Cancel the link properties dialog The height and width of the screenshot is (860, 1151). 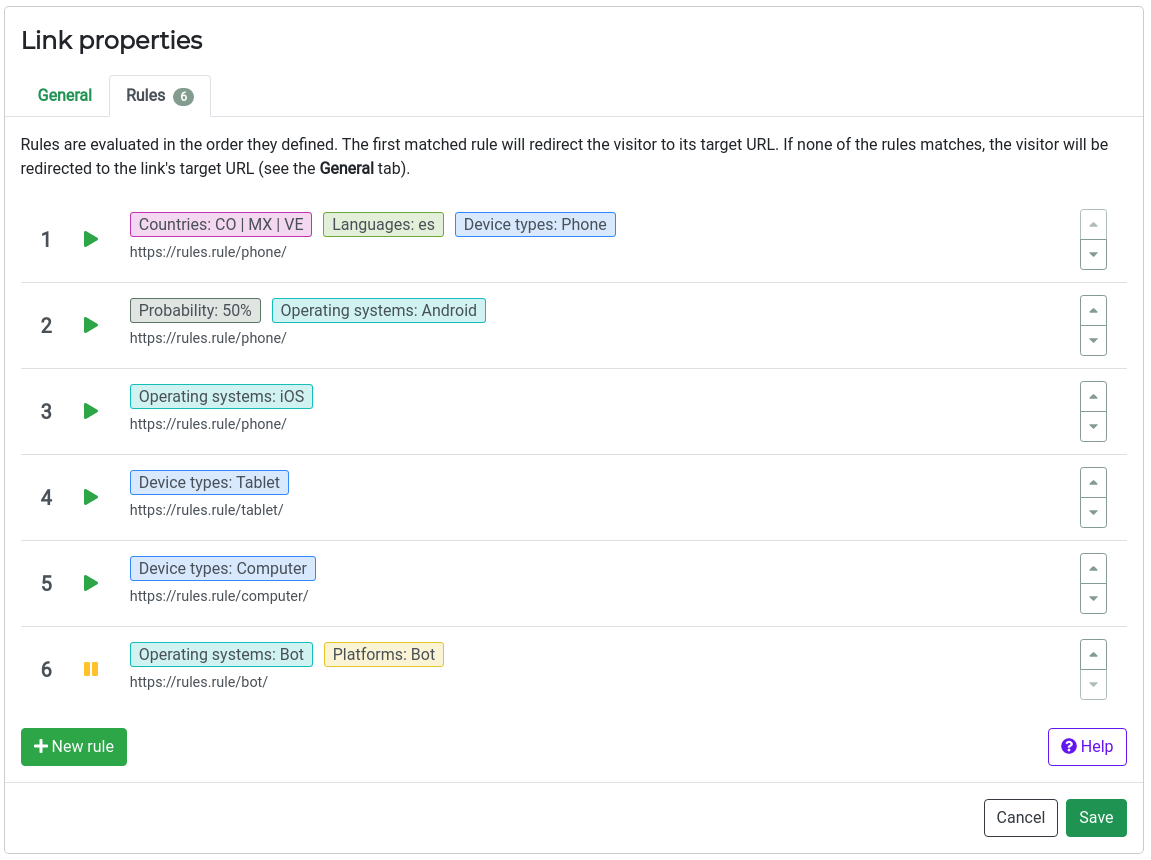coord(1020,817)
